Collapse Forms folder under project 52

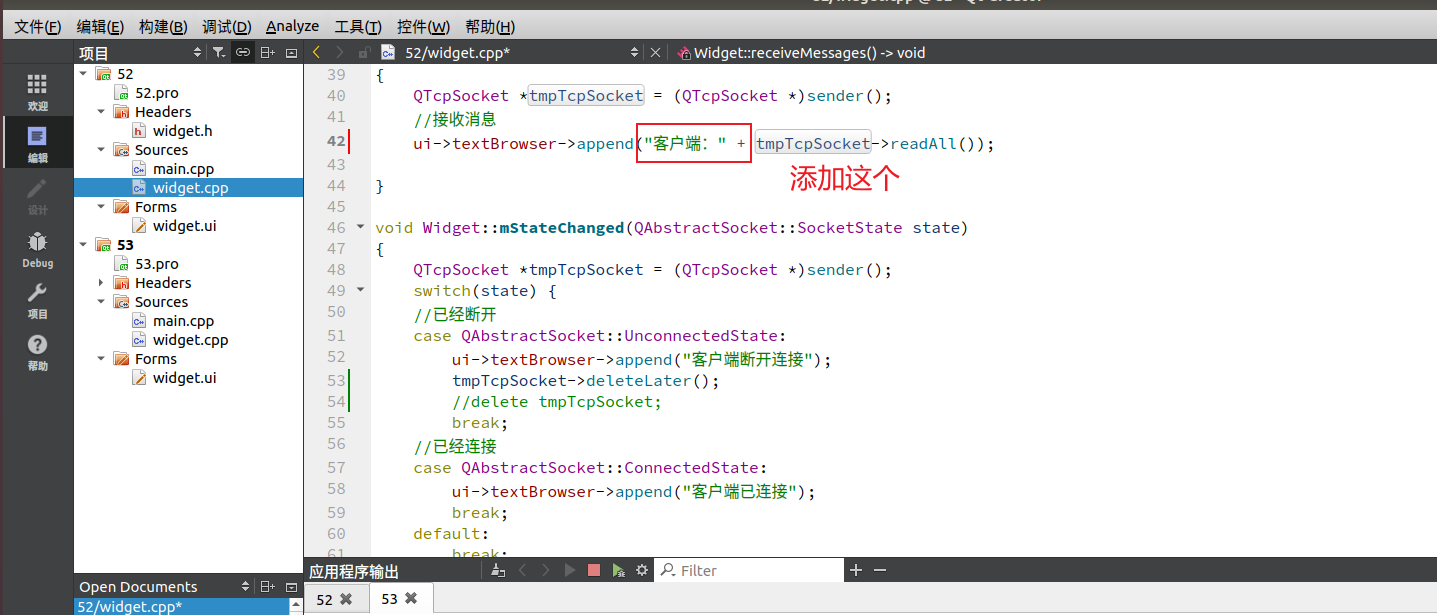pyautogui.click(x=101, y=207)
